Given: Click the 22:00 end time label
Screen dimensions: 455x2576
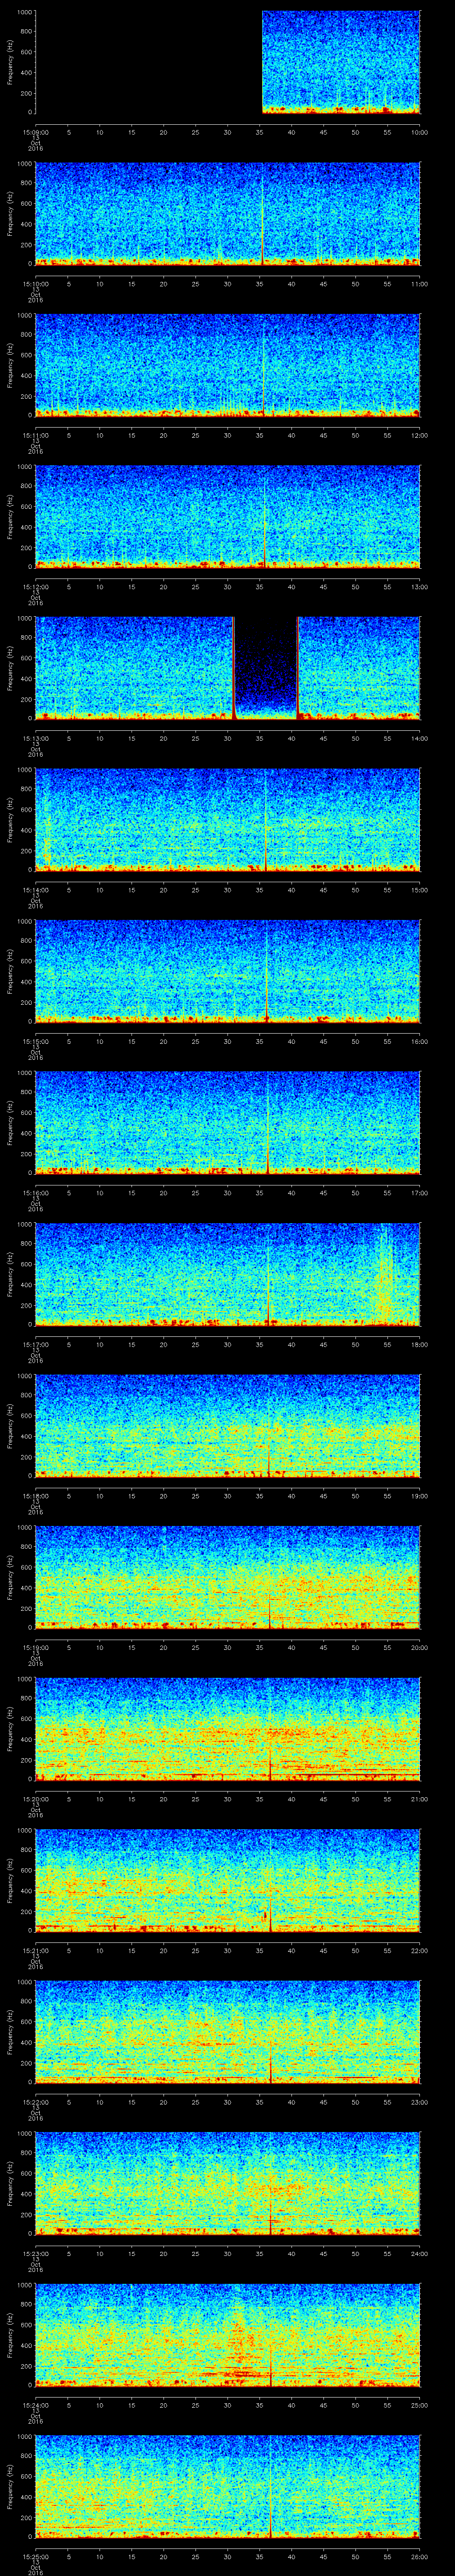Looking at the screenshot, I should click(419, 1950).
